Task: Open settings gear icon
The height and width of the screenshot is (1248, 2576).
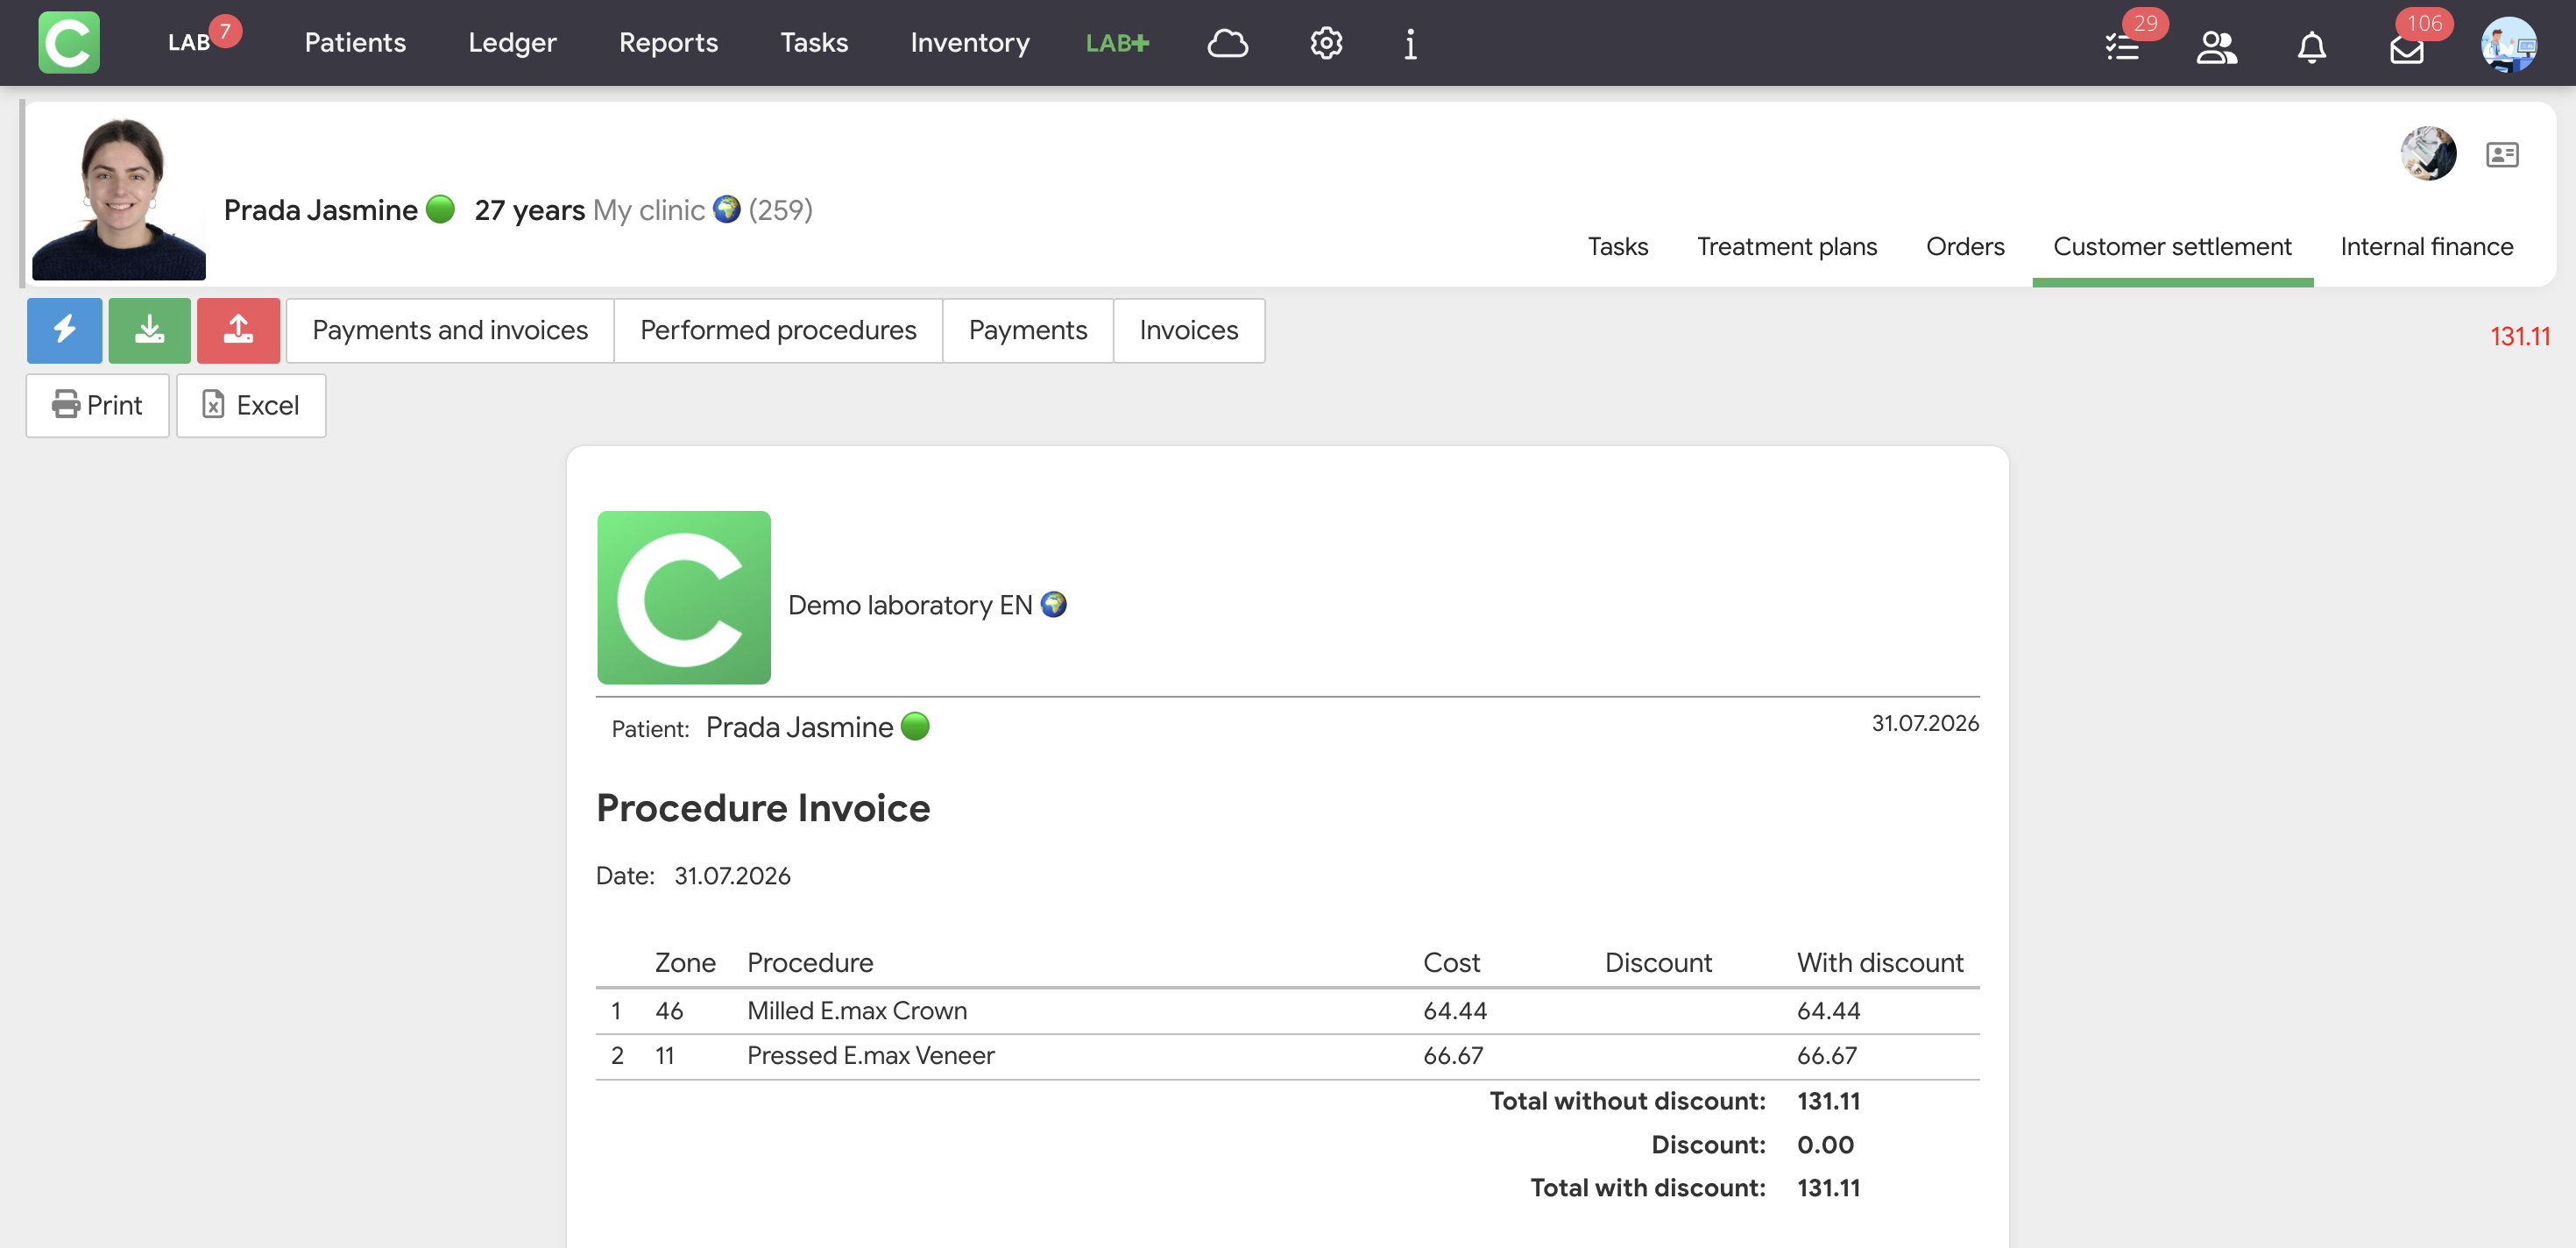Action: (x=1326, y=43)
